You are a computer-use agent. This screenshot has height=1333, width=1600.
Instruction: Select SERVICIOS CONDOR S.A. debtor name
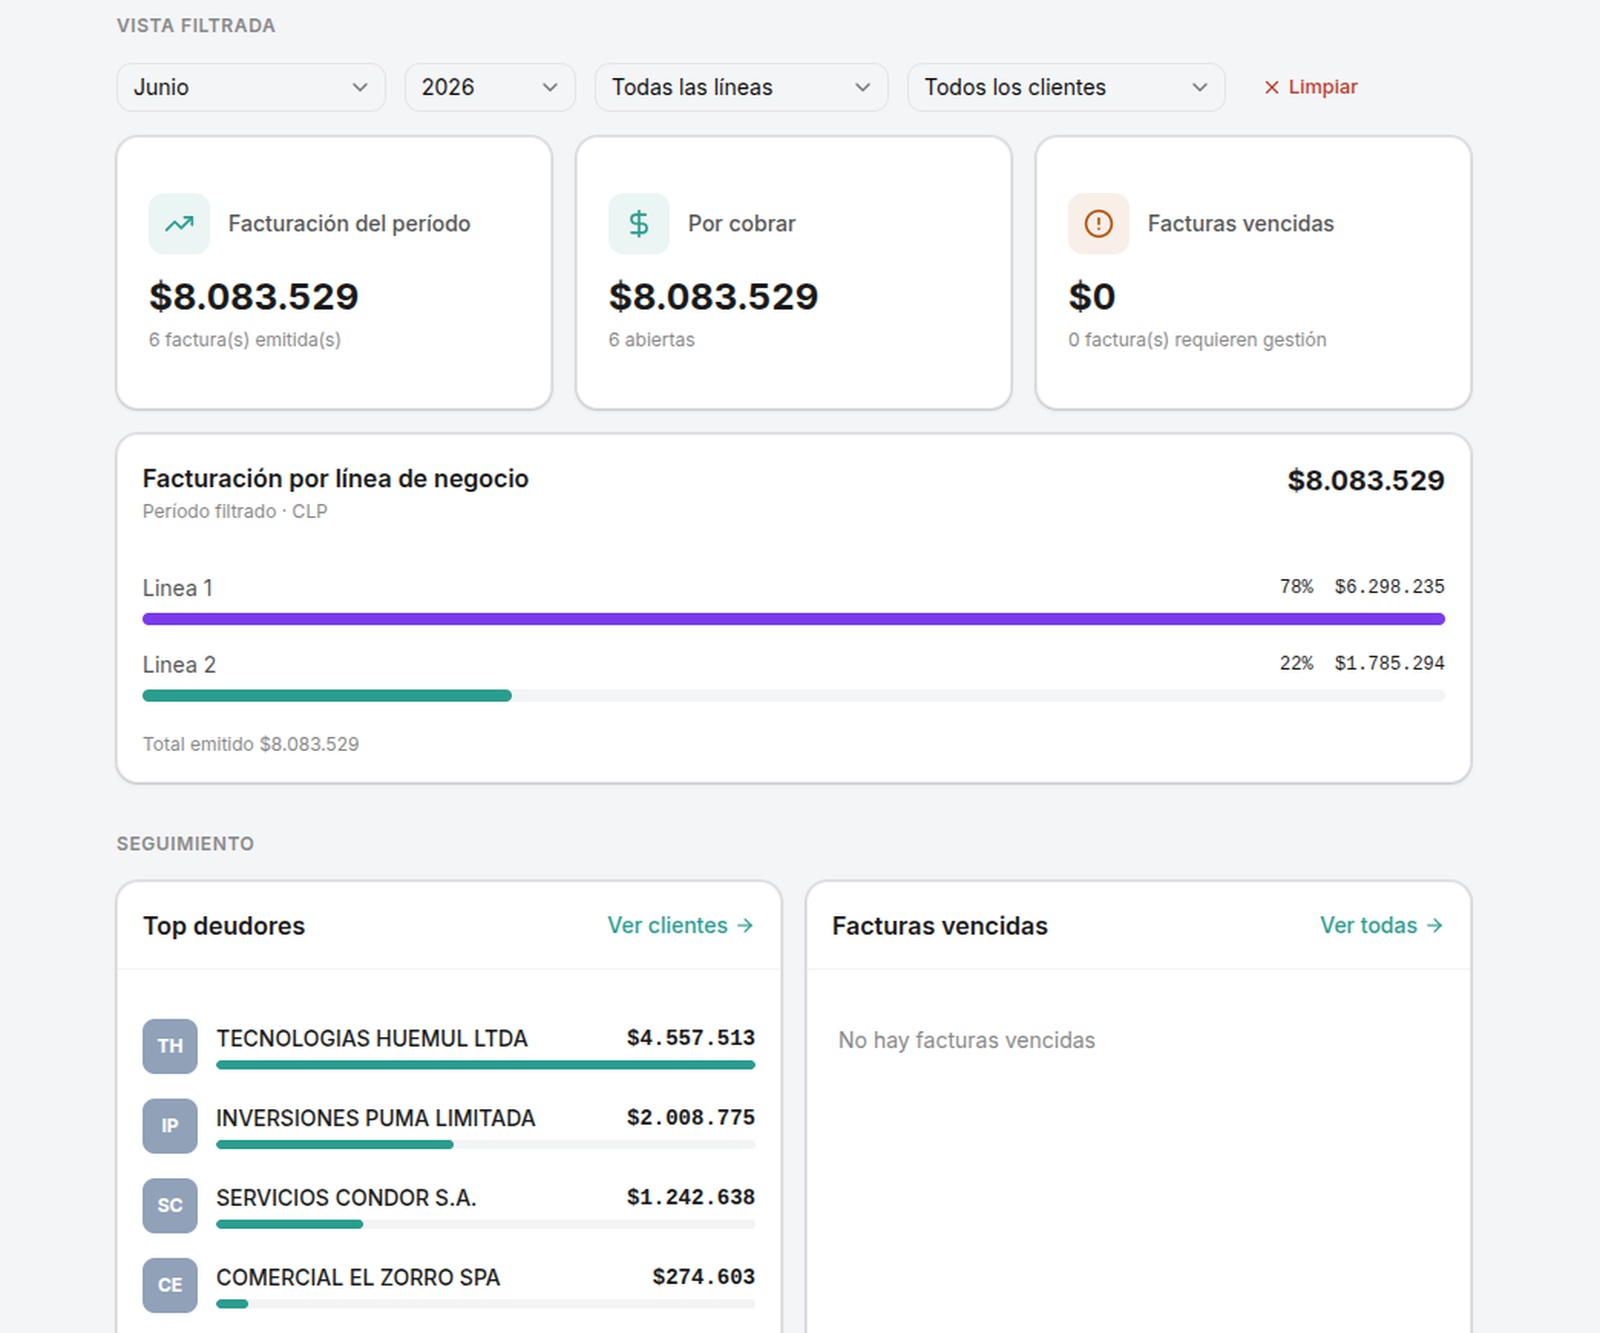[x=346, y=1197]
